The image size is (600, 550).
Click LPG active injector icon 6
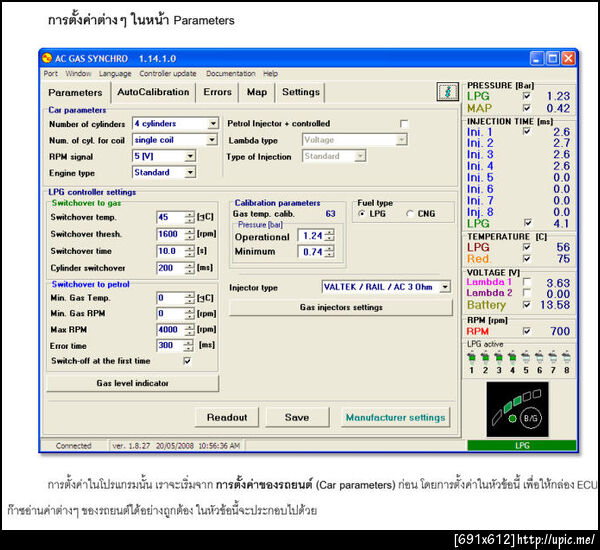(x=540, y=357)
